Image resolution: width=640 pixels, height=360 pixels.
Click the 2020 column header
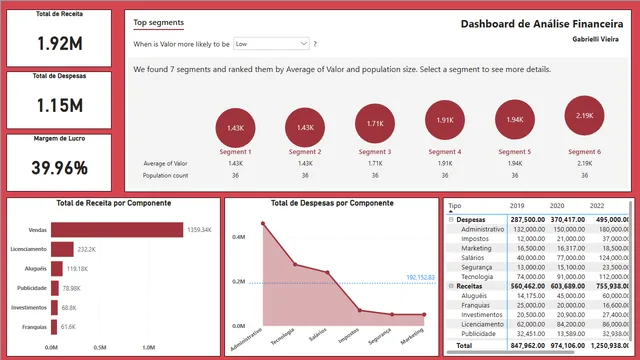pos(557,206)
